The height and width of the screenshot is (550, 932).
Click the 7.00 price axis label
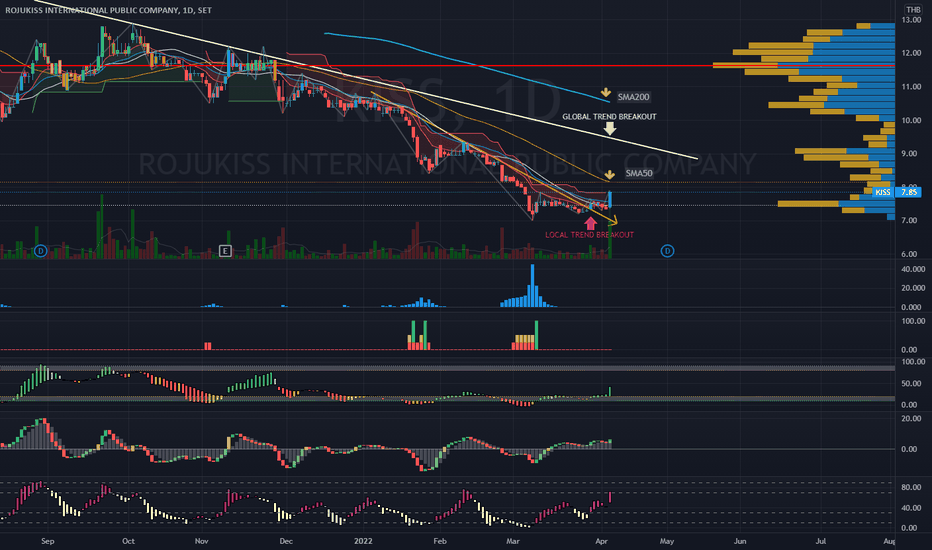point(911,221)
